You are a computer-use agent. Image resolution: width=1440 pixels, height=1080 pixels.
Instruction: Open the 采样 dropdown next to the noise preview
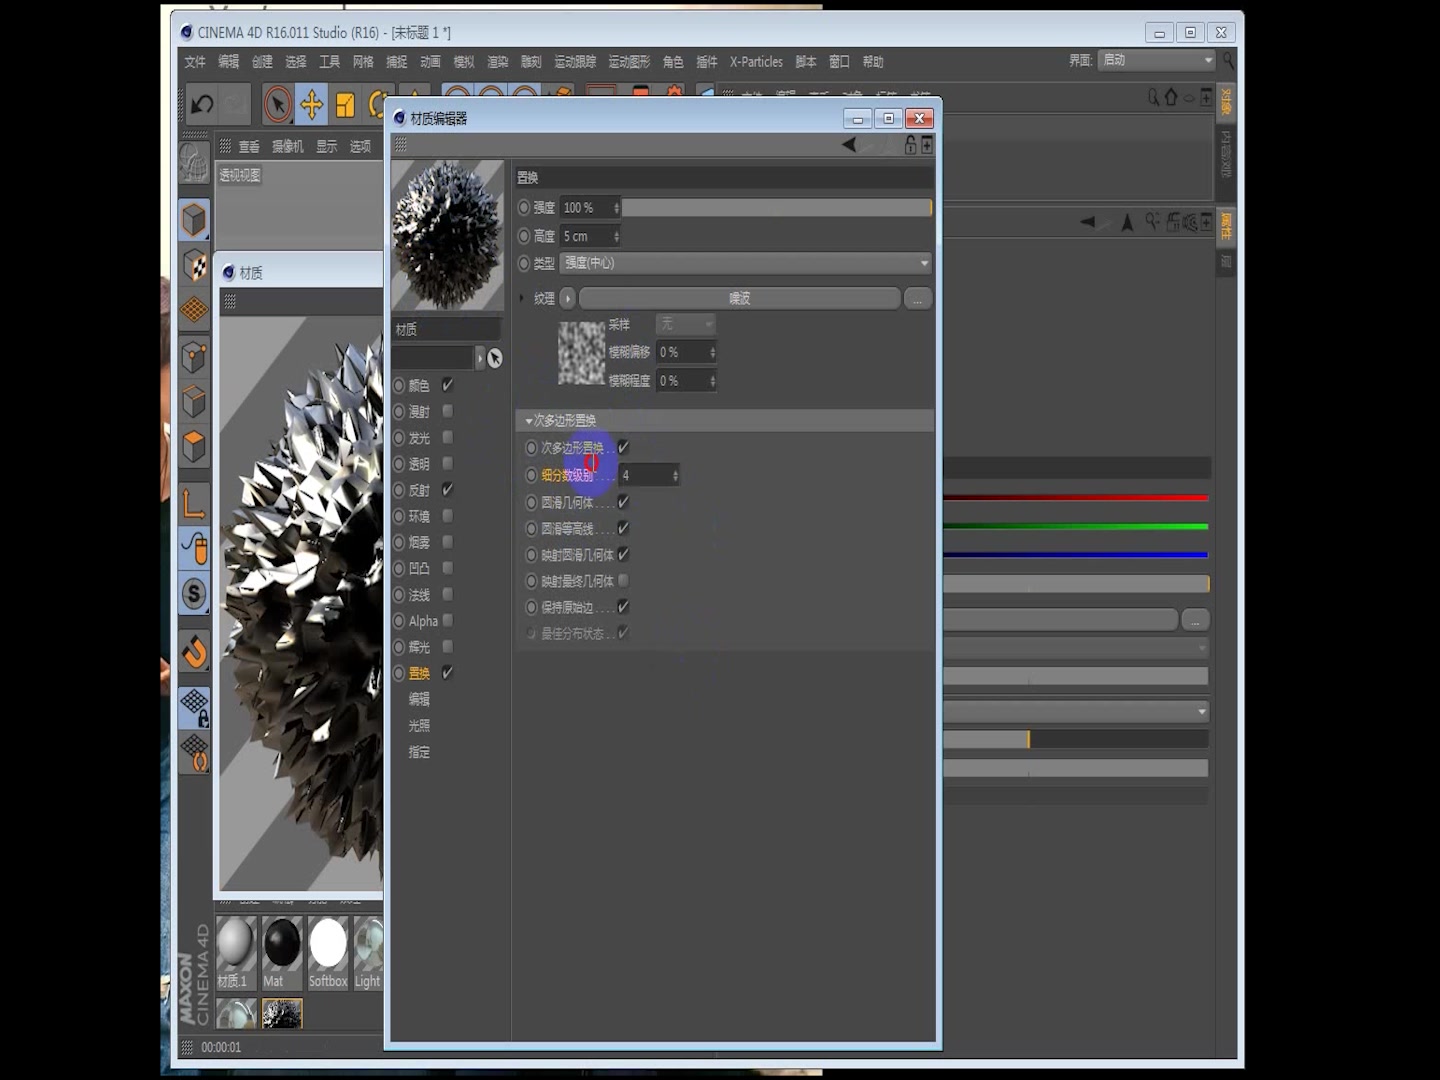(685, 324)
